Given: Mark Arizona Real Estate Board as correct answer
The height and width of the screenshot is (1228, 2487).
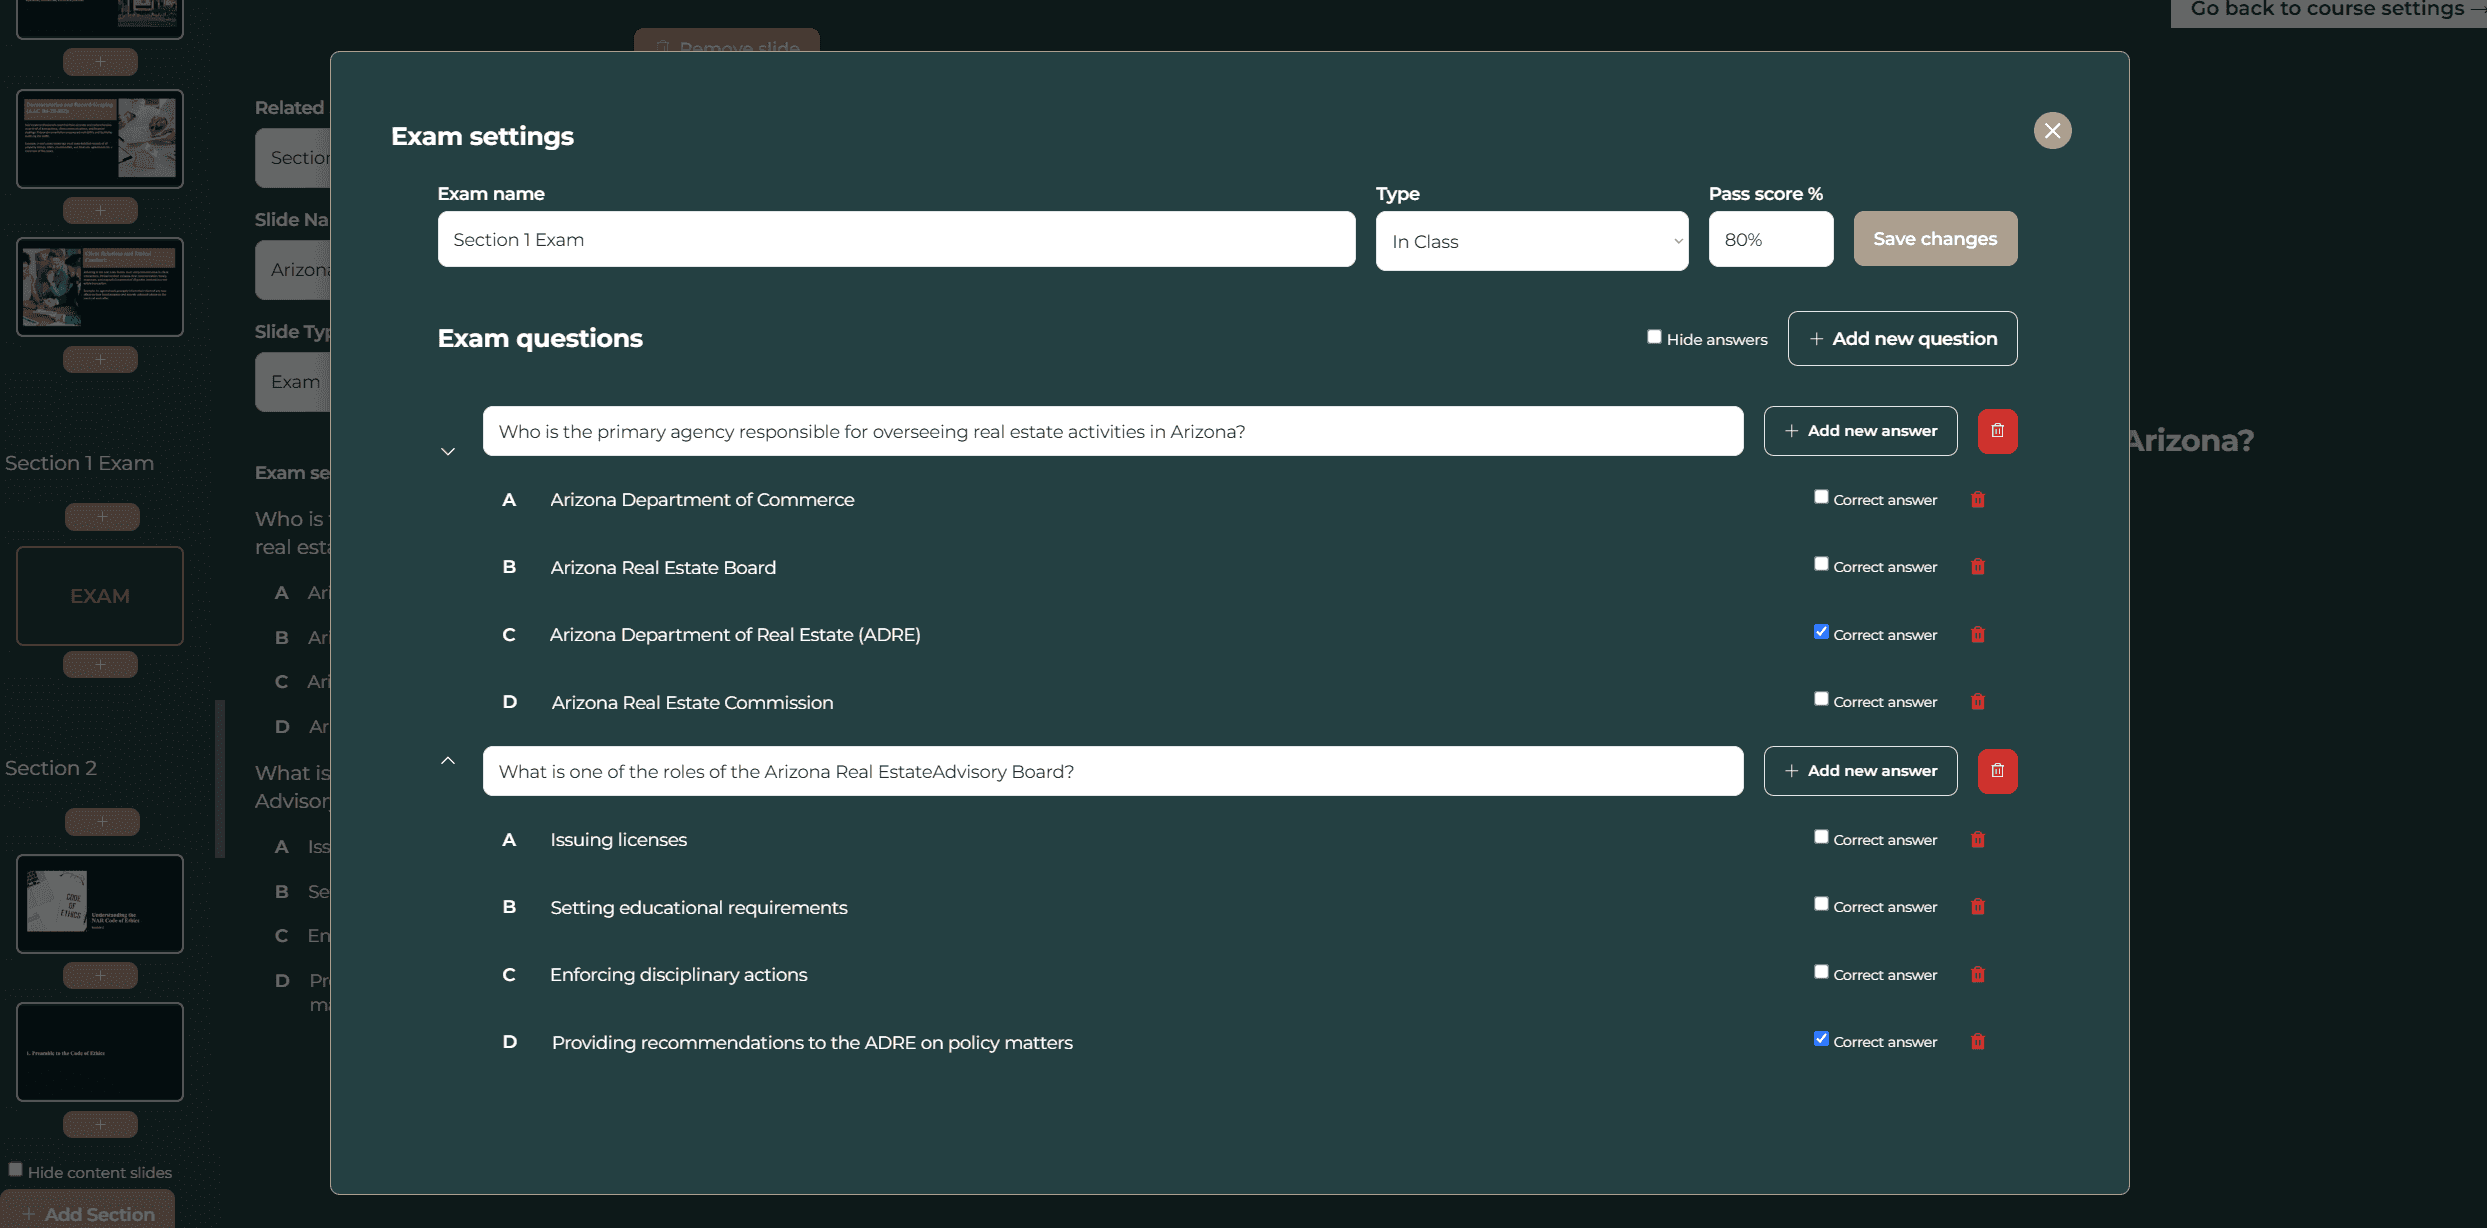Looking at the screenshot, I should [x=1821, y=564].
